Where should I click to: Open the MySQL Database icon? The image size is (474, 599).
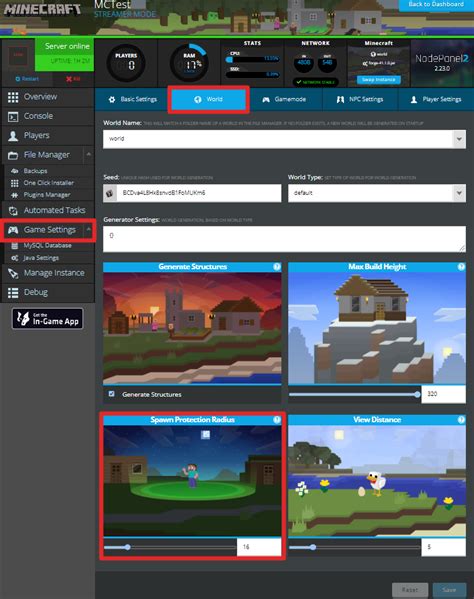15,246
